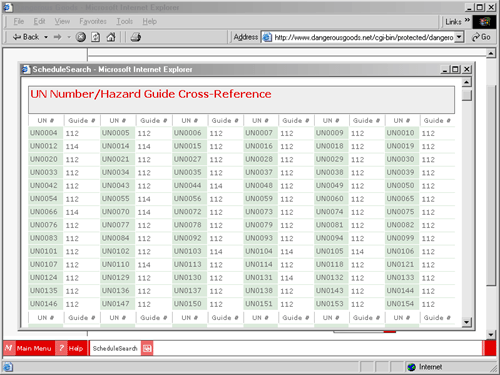Image resolution: width=500 pixels, height=375 pixels.
Task: Click main window scrollbar up arrow
Action: click(491, 53)
